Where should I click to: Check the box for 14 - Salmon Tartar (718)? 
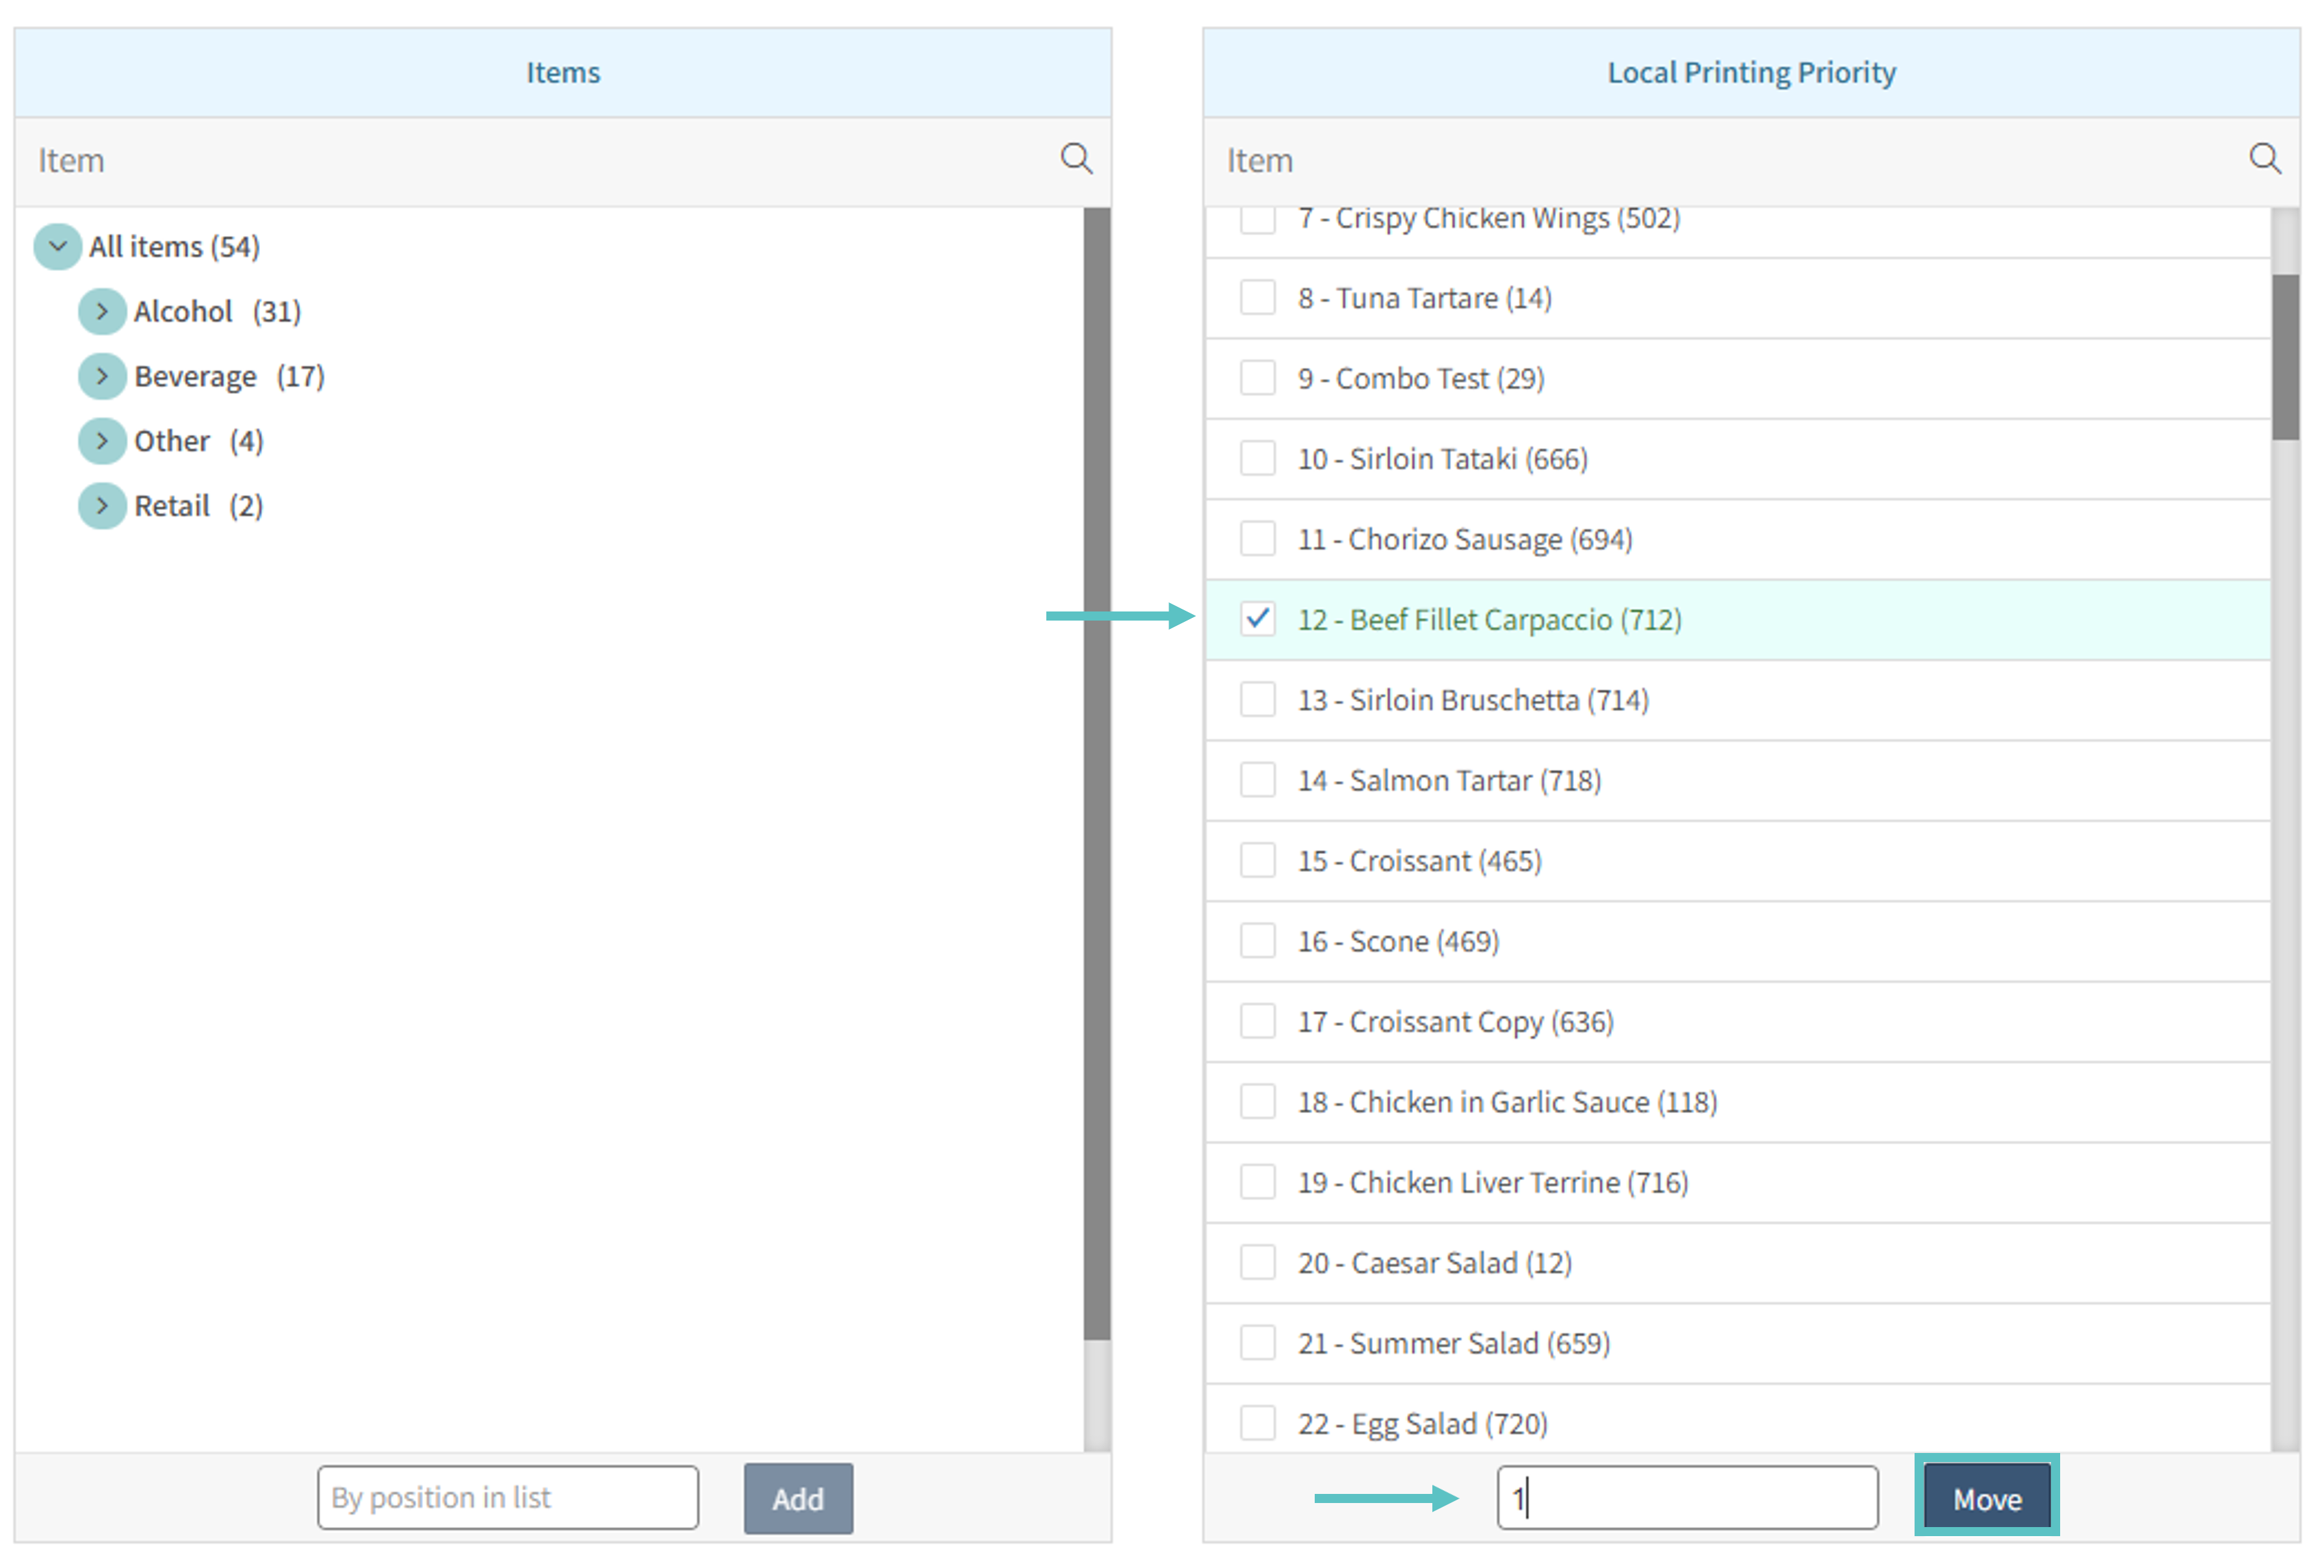1257,780
